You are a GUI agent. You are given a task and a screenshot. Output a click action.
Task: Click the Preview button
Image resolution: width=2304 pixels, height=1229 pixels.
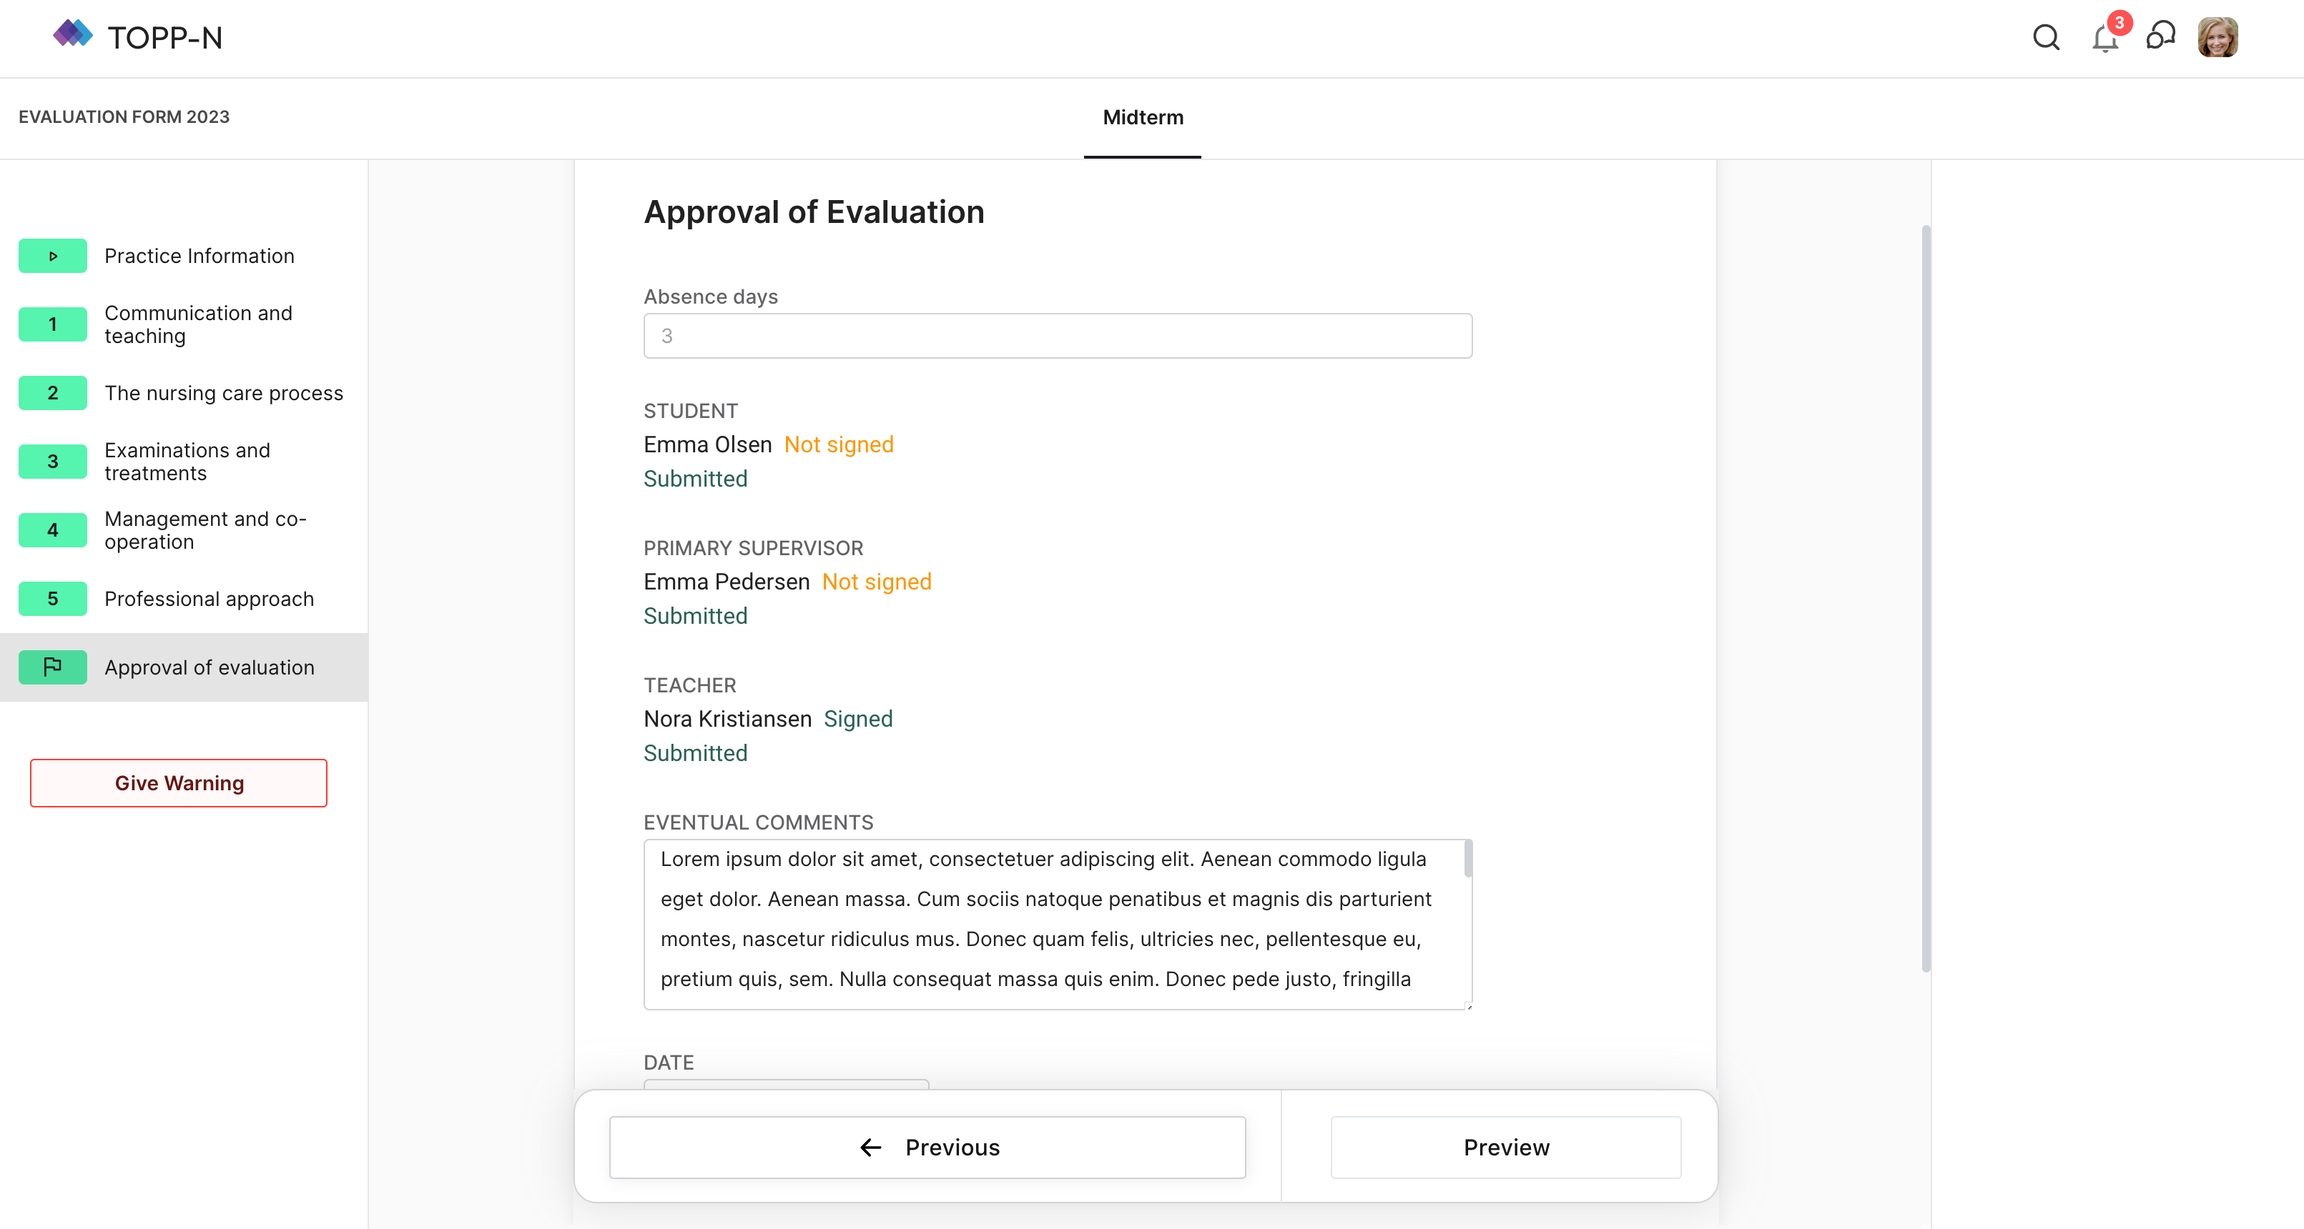click(x=1506, y=1147)
